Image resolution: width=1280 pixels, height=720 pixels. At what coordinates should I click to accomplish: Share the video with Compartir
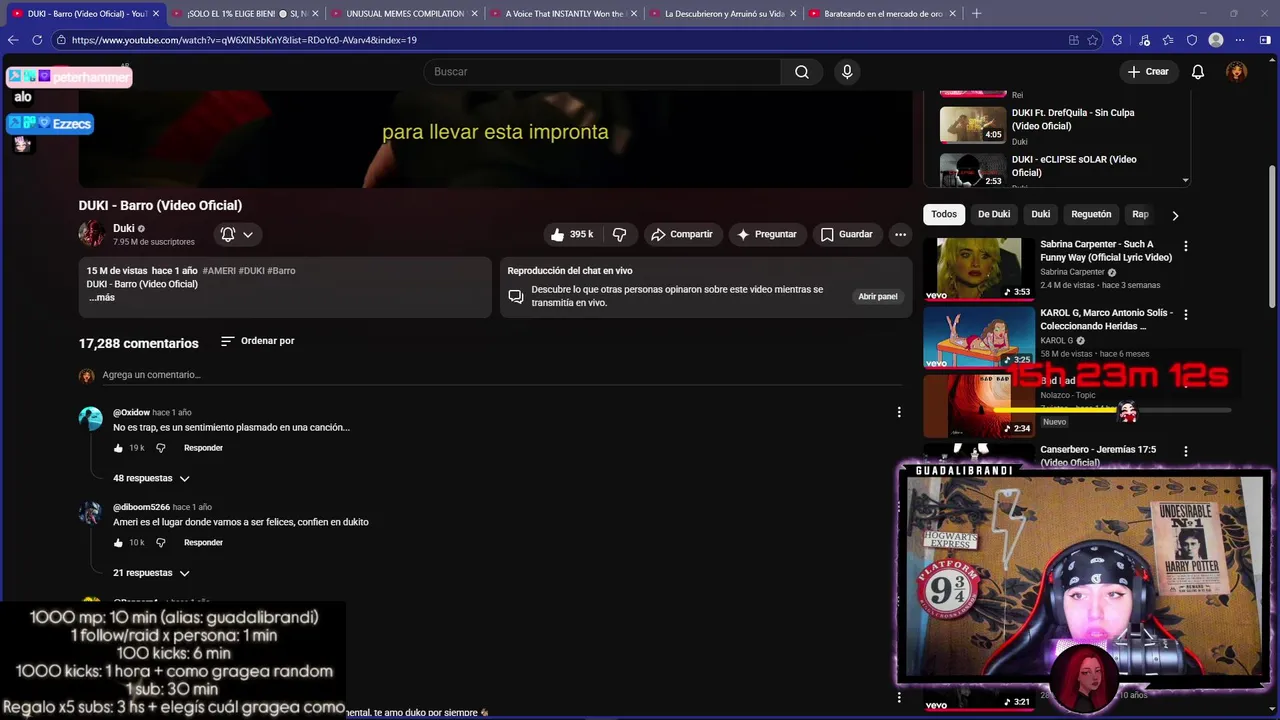pyautogui.click(x=682, y=234)
